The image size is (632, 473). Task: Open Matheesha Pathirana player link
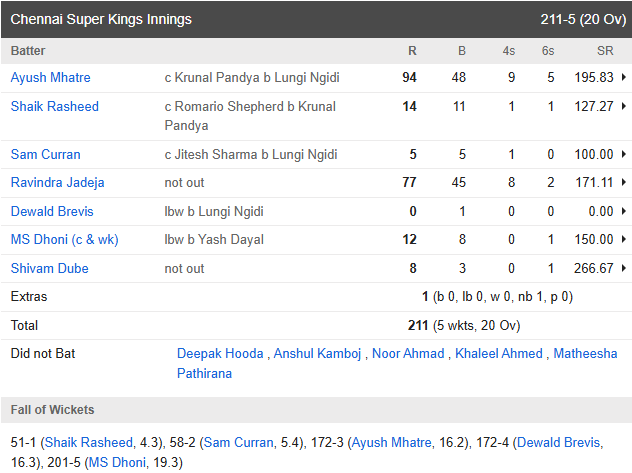coord(397,363)
